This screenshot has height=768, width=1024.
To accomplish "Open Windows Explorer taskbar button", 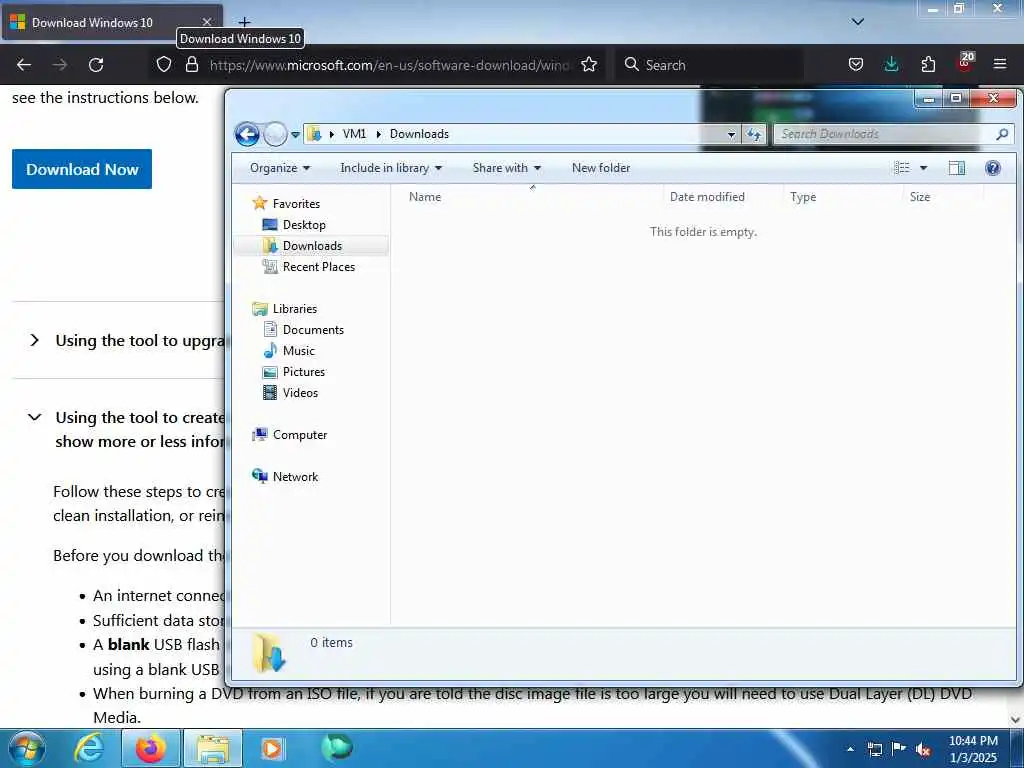I will (x=213, y=748).
